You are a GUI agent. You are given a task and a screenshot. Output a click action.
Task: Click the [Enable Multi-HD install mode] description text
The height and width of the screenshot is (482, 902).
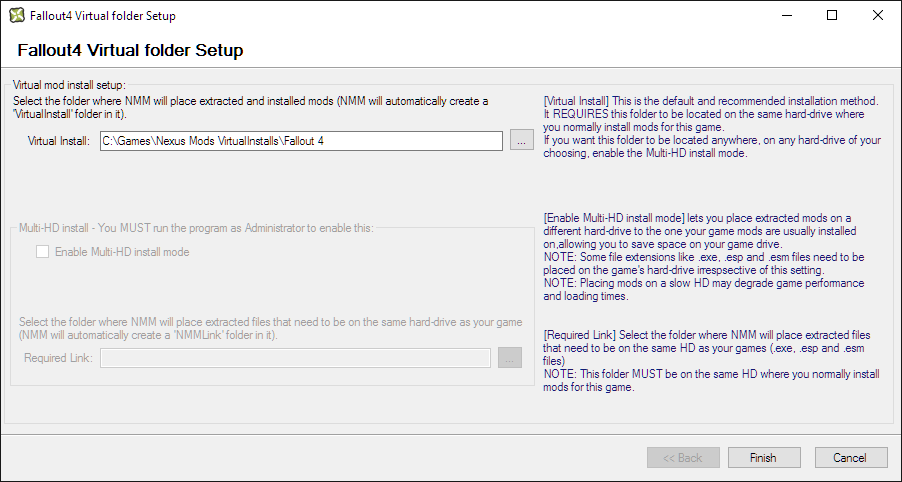pyautogui.click(x=704, y=257)
